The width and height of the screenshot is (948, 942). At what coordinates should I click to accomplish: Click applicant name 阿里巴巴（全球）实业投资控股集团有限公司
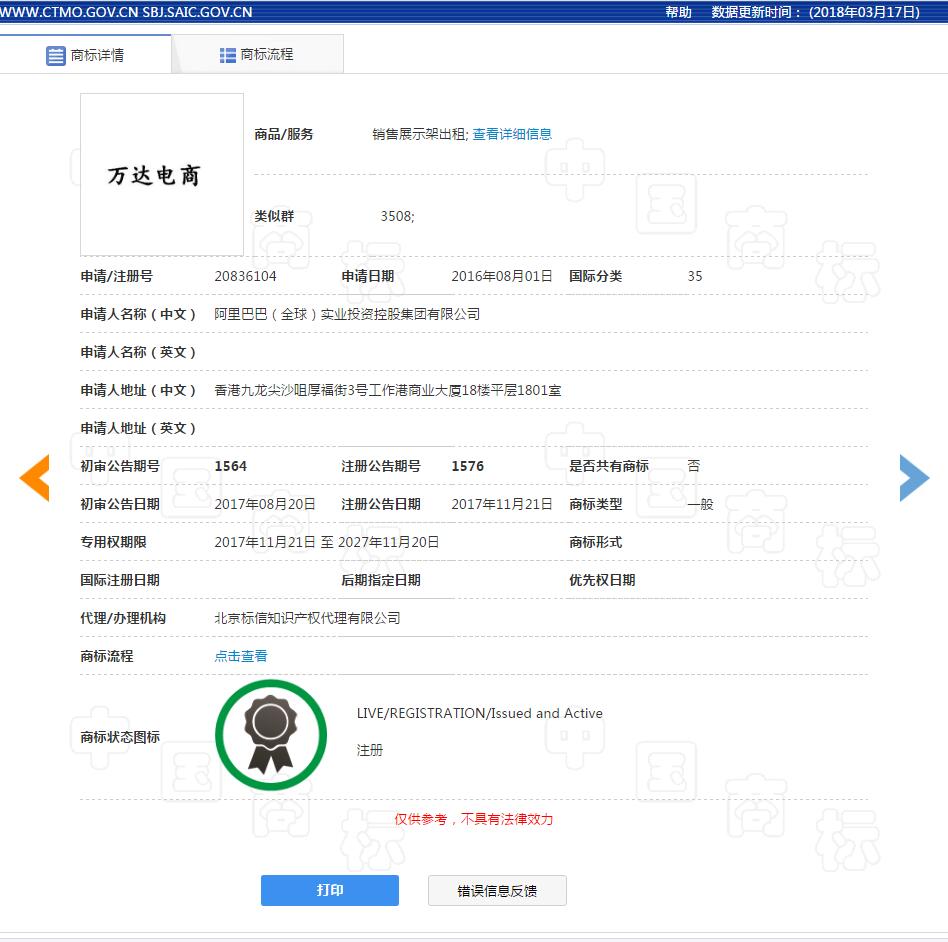click(347, 314)
